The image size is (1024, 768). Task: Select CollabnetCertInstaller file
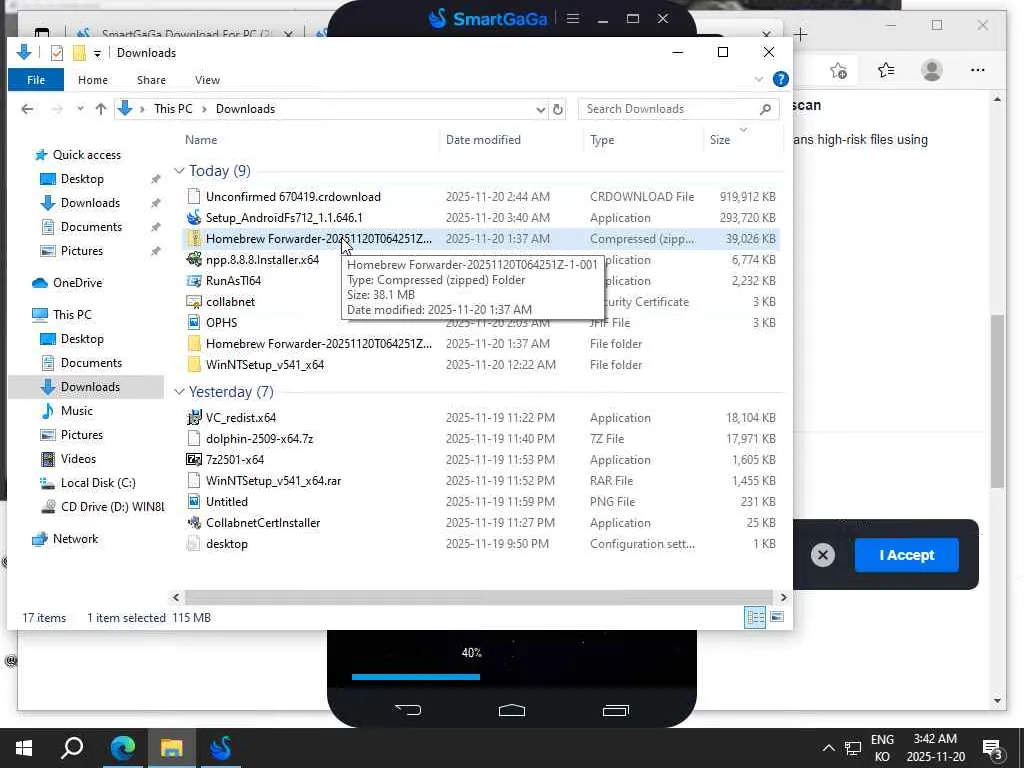[x=263, y=523]
